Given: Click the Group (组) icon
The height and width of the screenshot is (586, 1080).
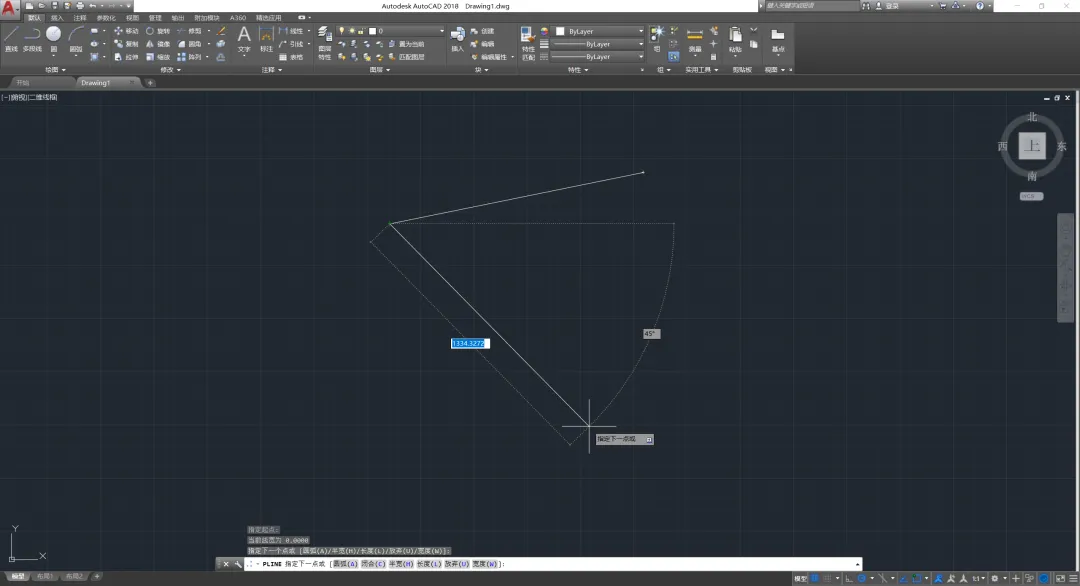Looking at the screenshot, I should (x=657, y=38).
